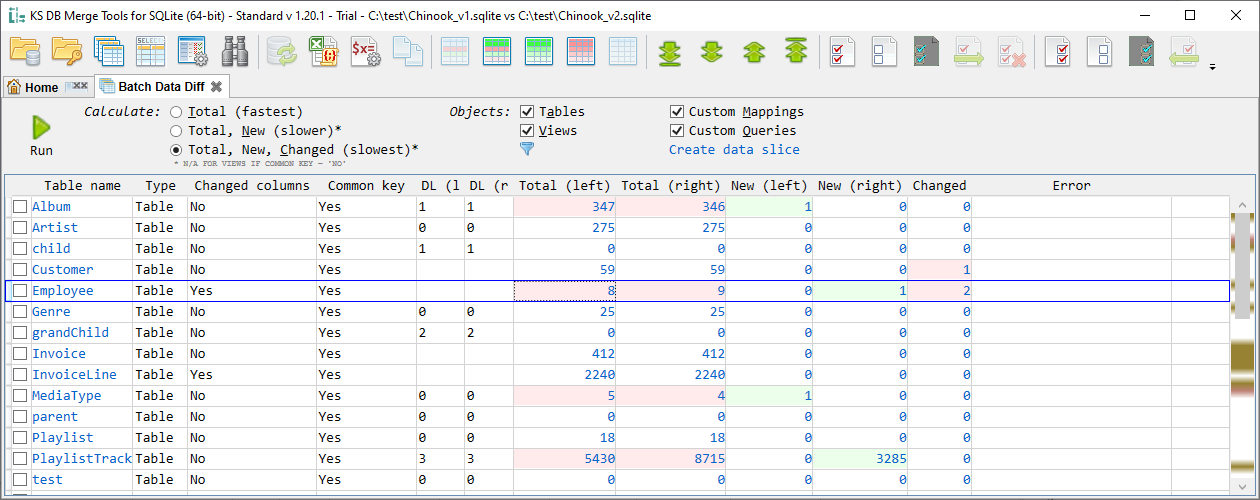
Task: Click the 2240 Total (left) InvoiceLine cell
Action: click(x=565, y=375)
